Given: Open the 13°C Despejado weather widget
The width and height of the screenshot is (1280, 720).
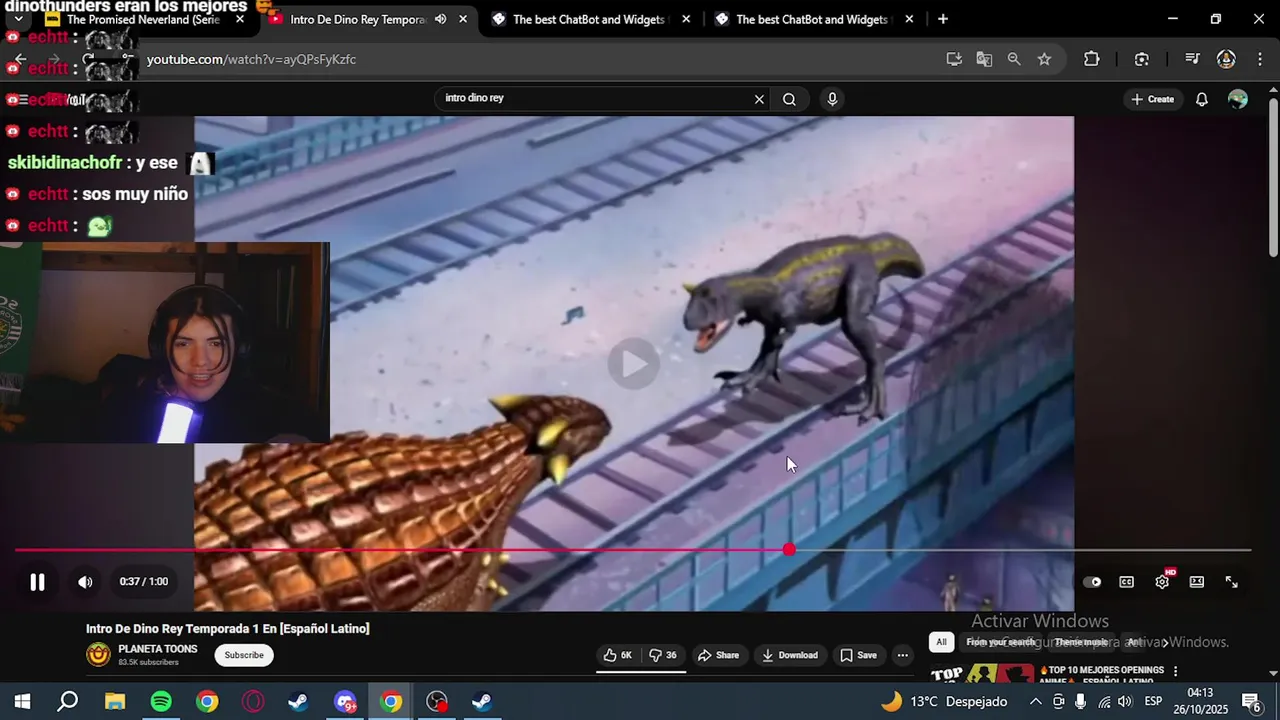Looking at the screenshot, I should [943, 702].
